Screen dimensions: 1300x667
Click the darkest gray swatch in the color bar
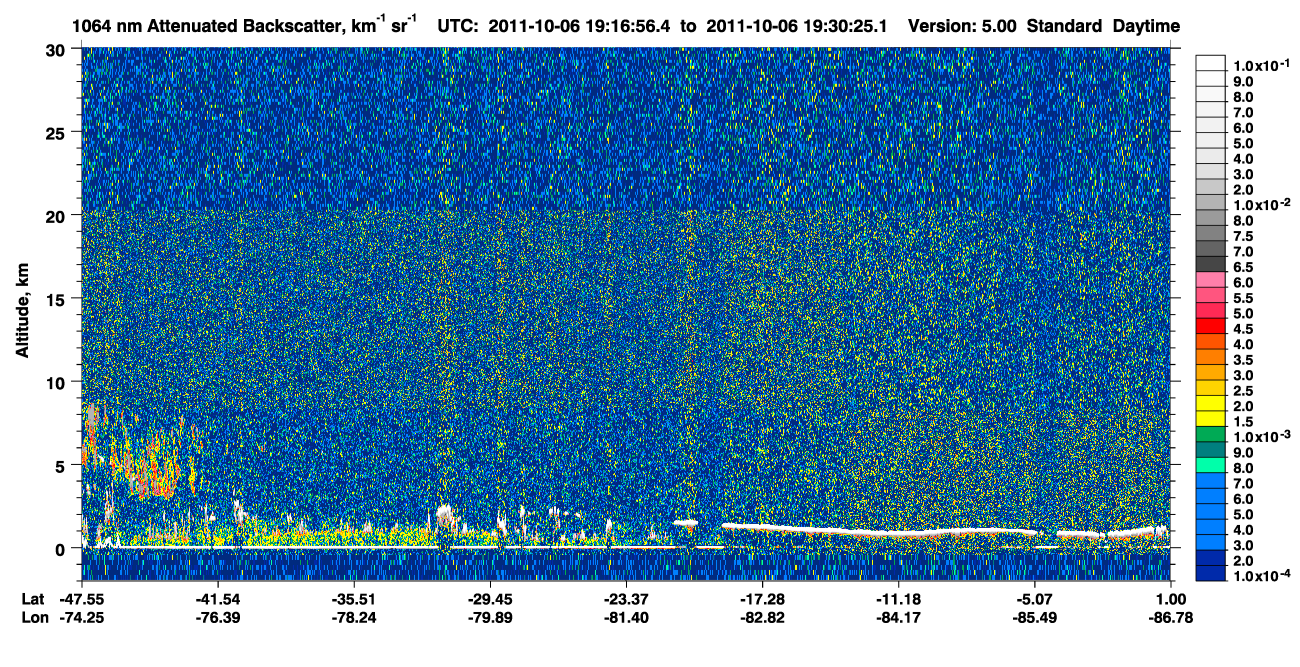pos(1211,264)
